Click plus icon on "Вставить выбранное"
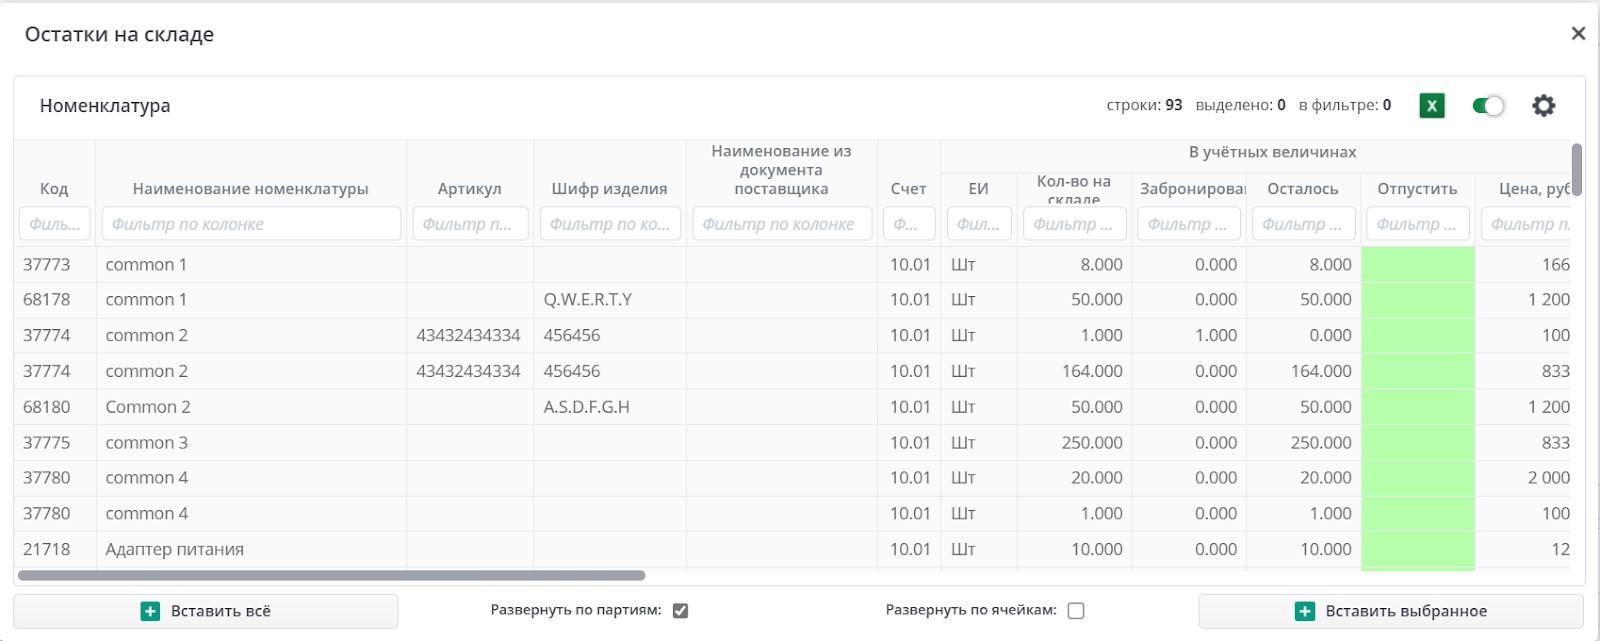The width and height of the screenshot is (1600, 641). coord(1305,611)
